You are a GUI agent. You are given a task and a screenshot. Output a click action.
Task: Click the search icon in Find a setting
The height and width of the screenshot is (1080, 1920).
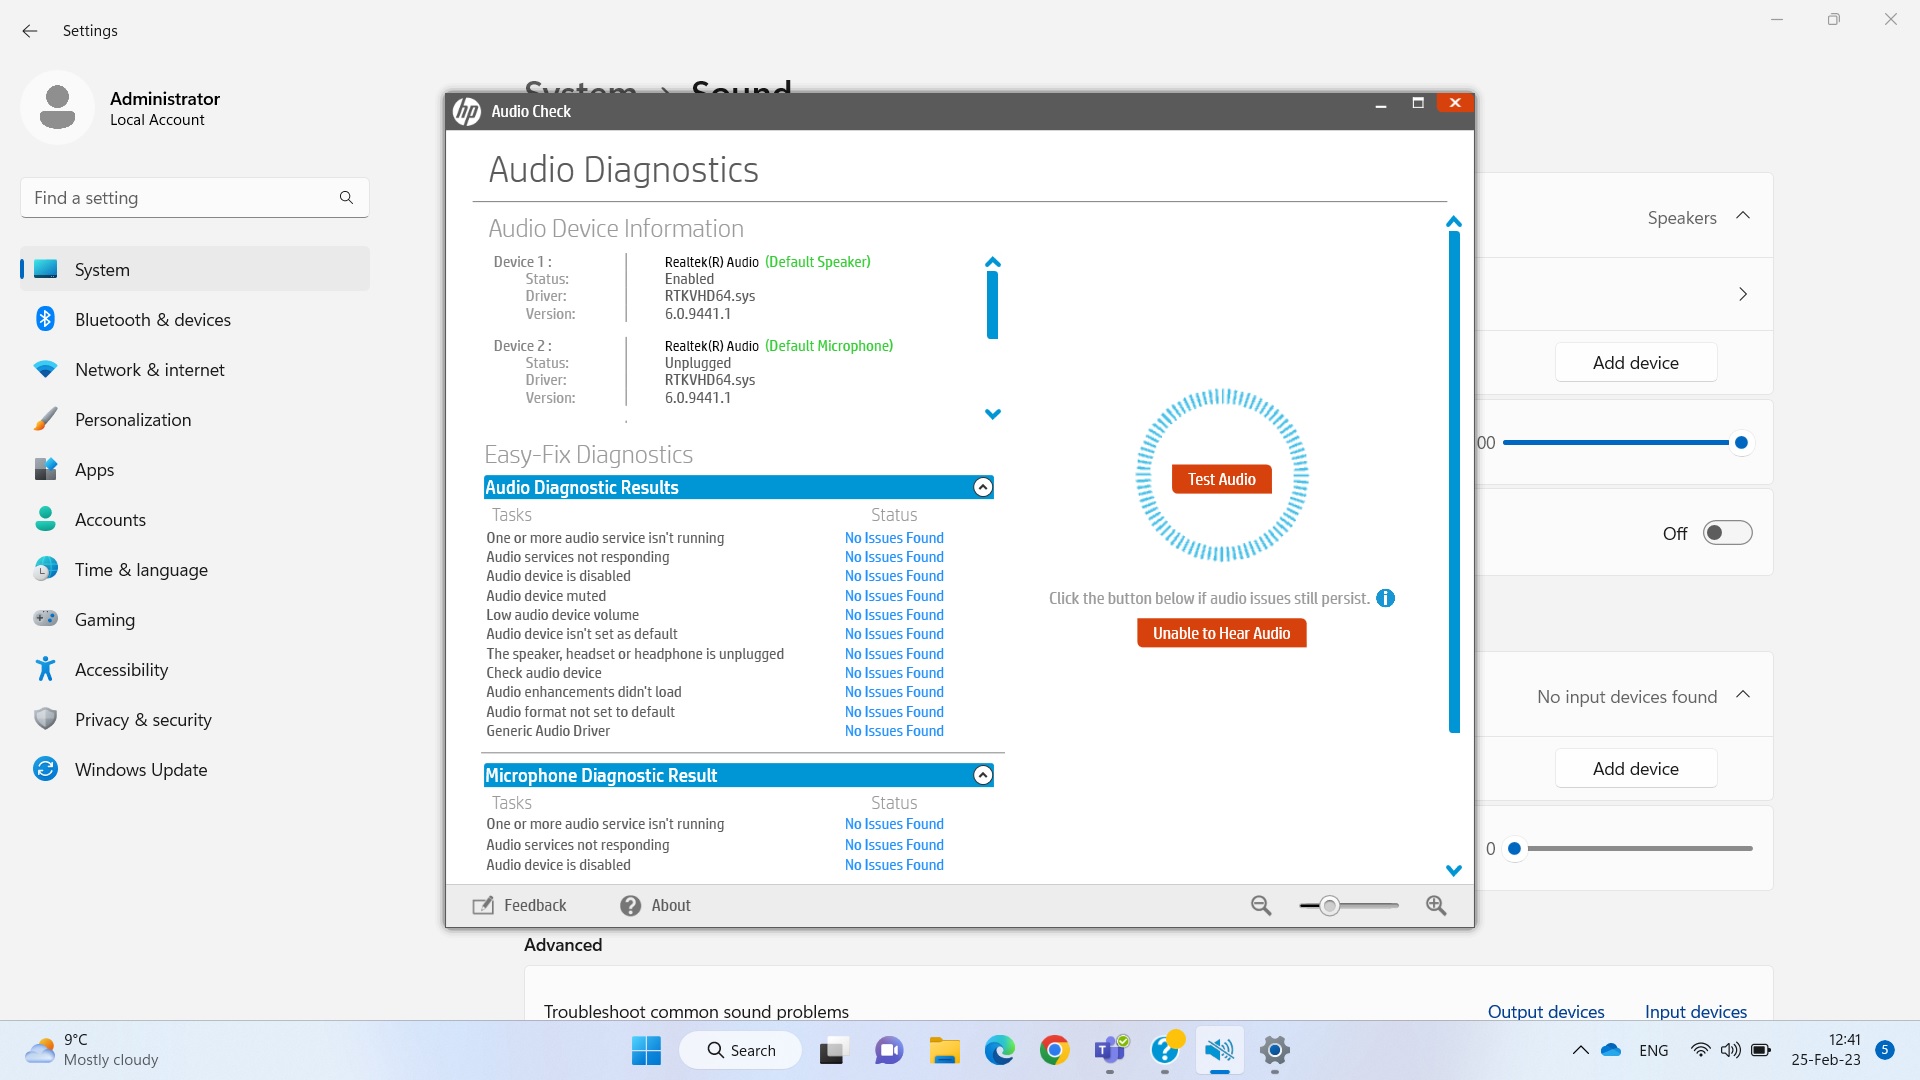pos(346,197)
